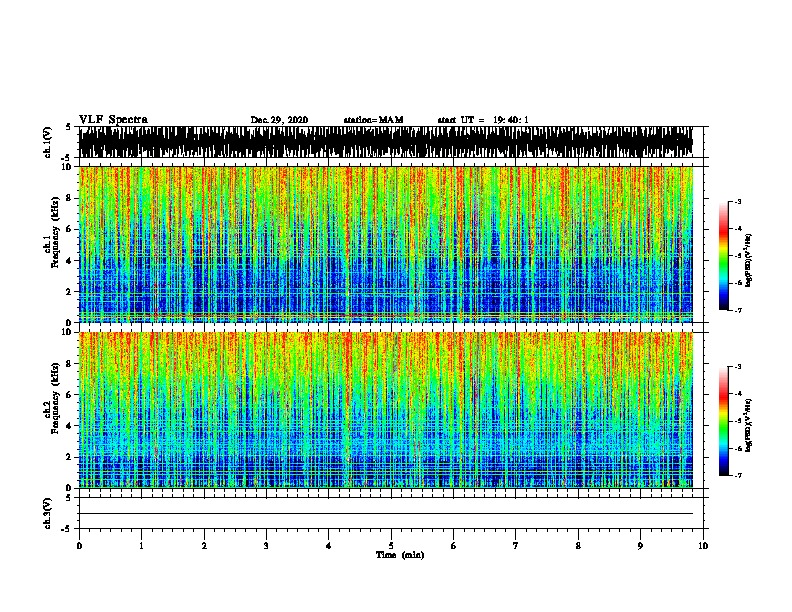The image size is (792, 612).
Task: Click inside the ch.1 (V) waveform panel
Action: coord(385,142)
